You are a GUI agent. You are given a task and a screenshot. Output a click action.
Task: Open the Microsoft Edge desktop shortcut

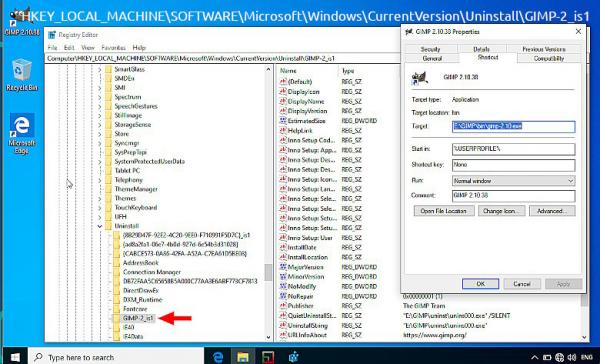pyautogui.click(x=22, y=133)
